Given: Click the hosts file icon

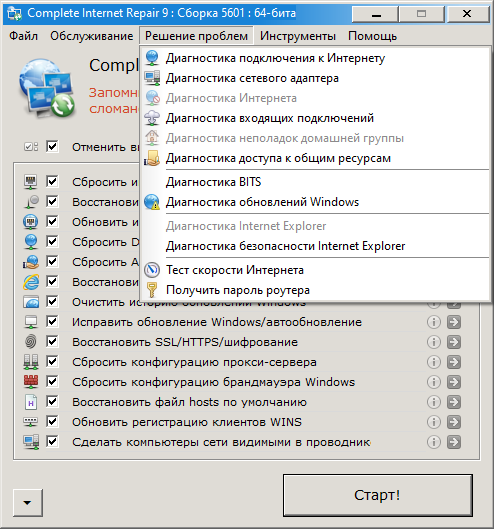Looking at the screenshot, I should point(31,402).
